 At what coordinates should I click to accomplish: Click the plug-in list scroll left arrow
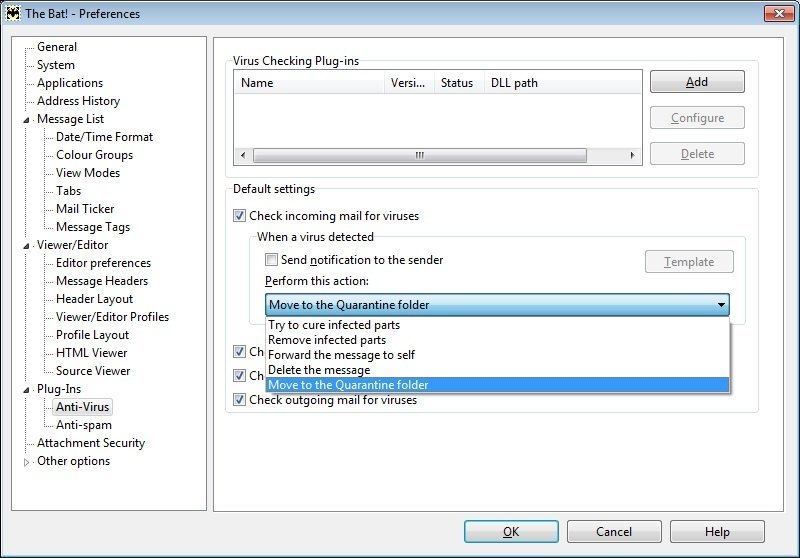(243, 155)
